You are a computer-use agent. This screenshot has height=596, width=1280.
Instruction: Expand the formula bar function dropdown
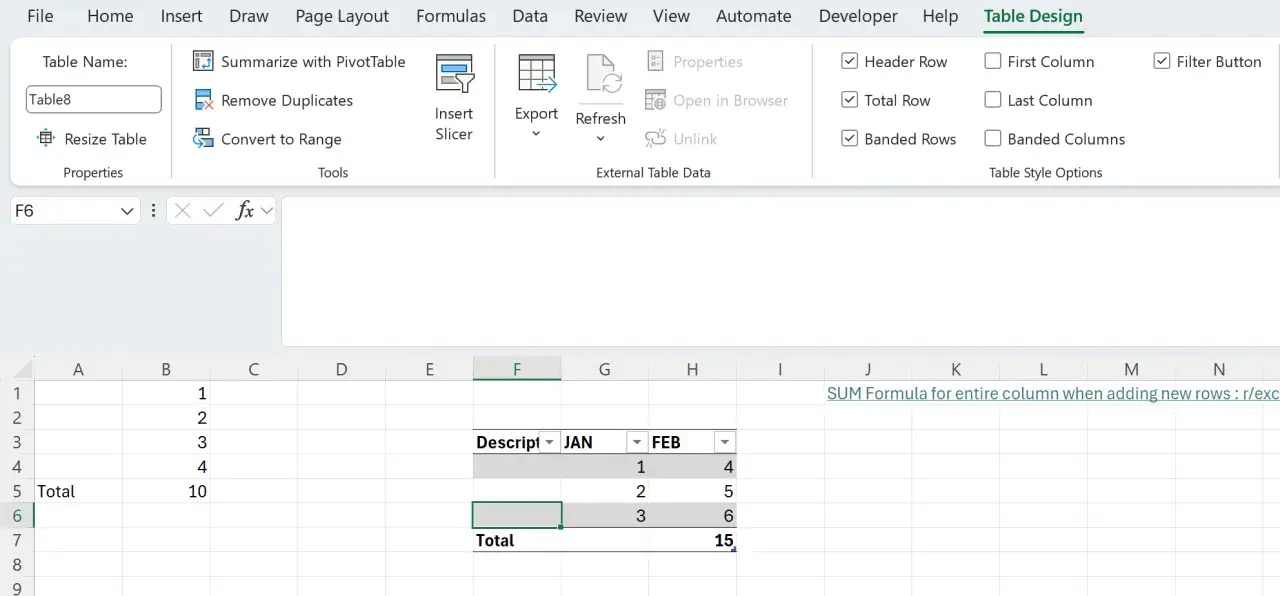click(x=265, y=211)
